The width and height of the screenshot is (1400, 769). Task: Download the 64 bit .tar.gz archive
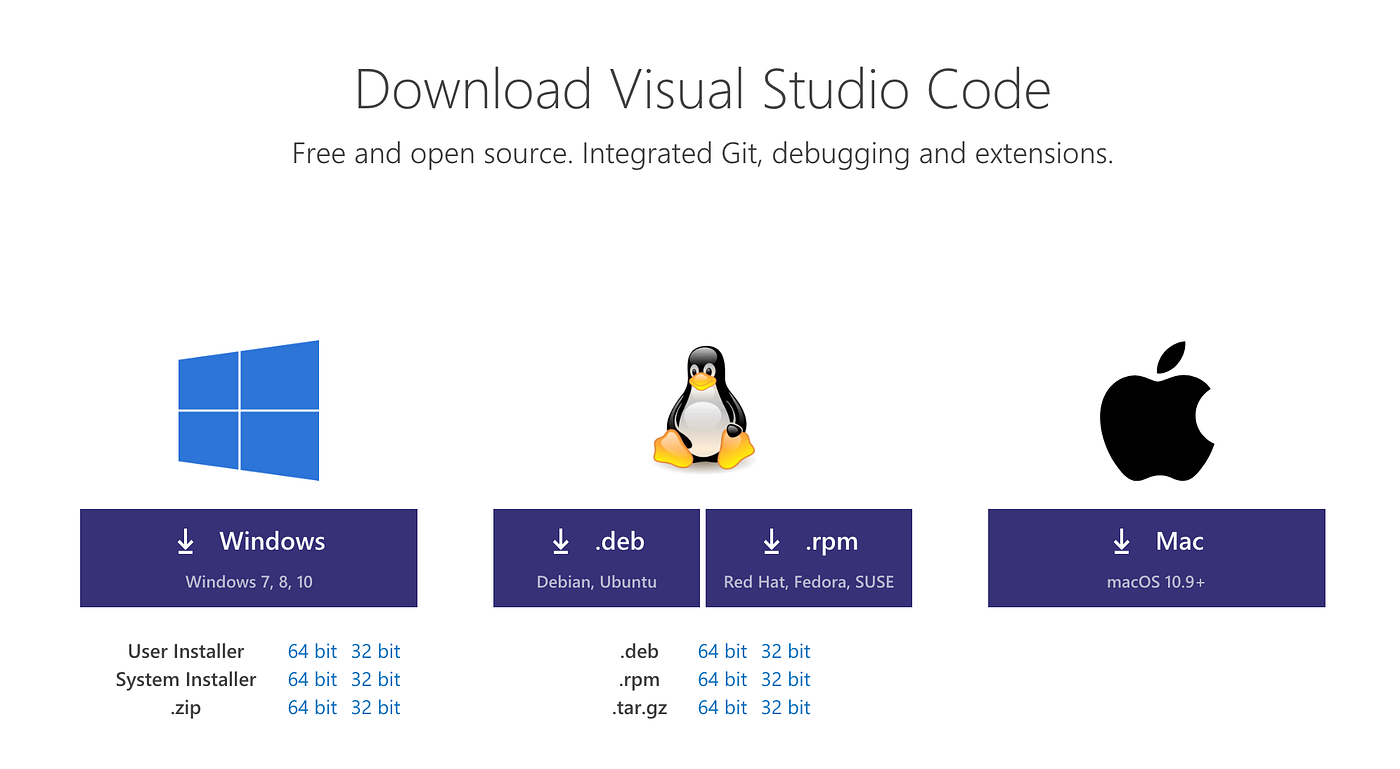(723, 707)
